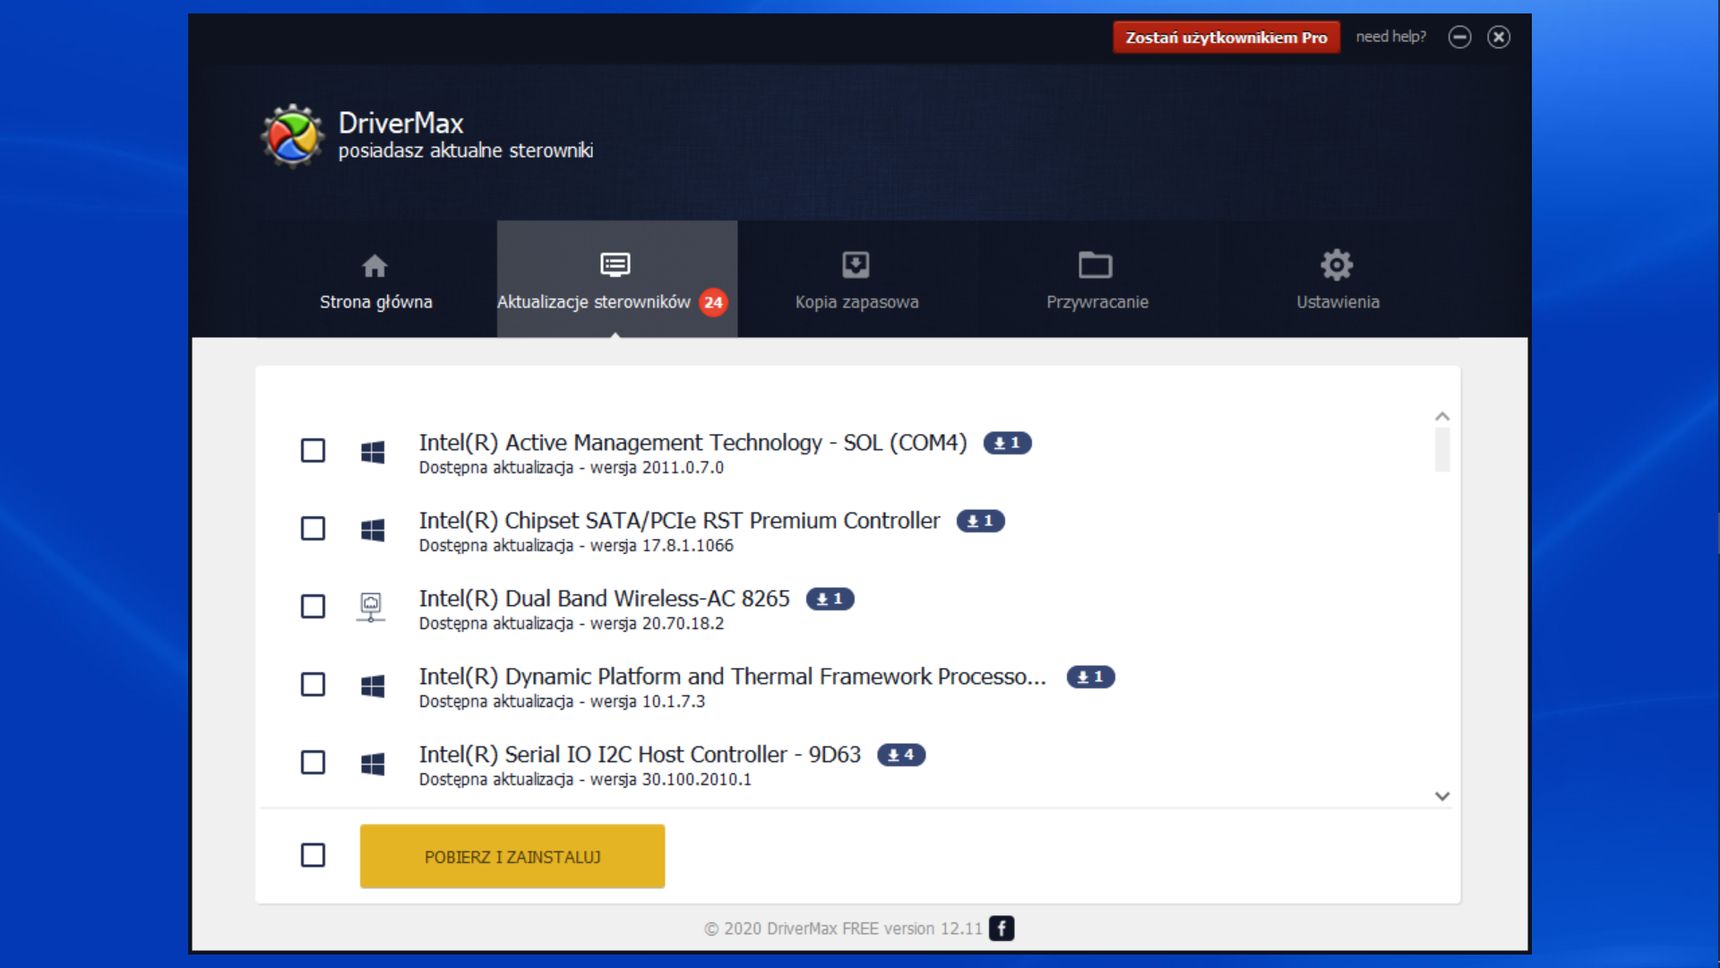Click the scroll down arrow of driver list
Image resolution: width=1720 pixels, height=968 pixels.
pos(1442,796)
